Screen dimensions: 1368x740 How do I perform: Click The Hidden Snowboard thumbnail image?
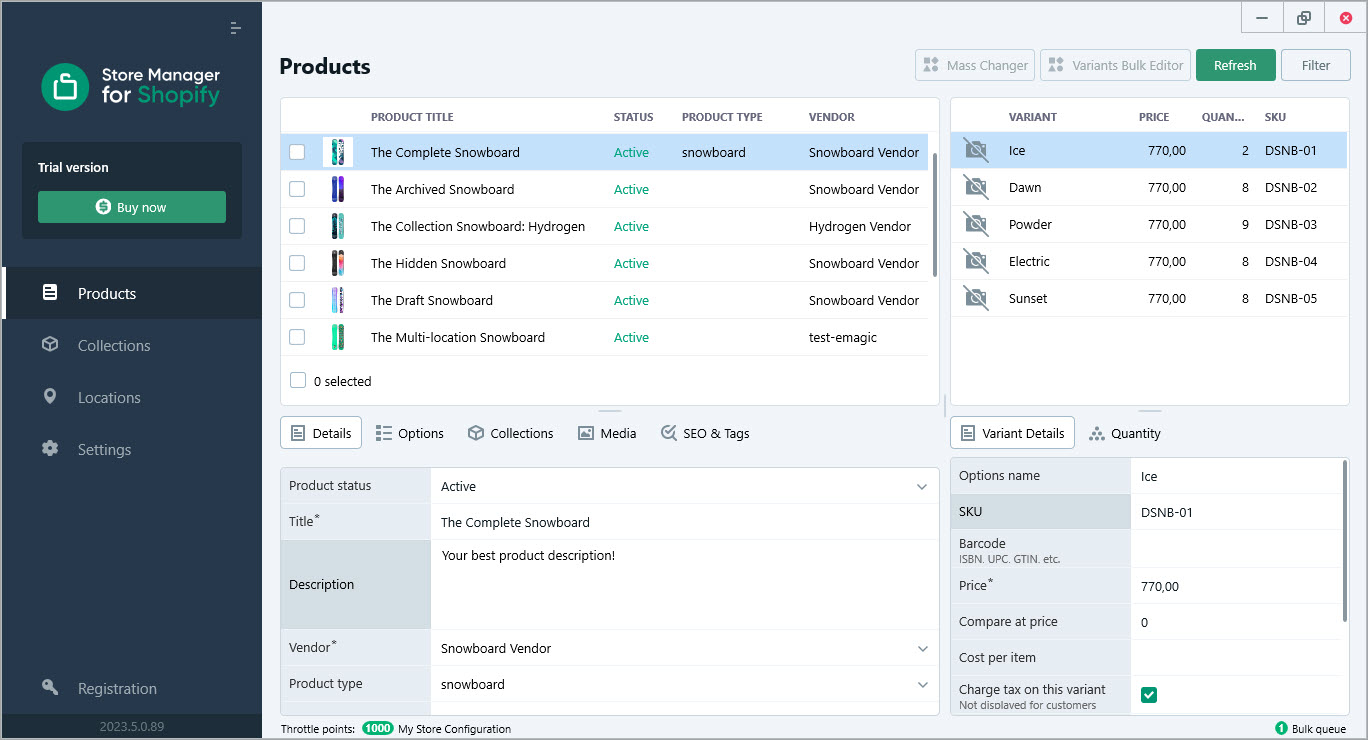pyautogui.click(x=338, y=263)
